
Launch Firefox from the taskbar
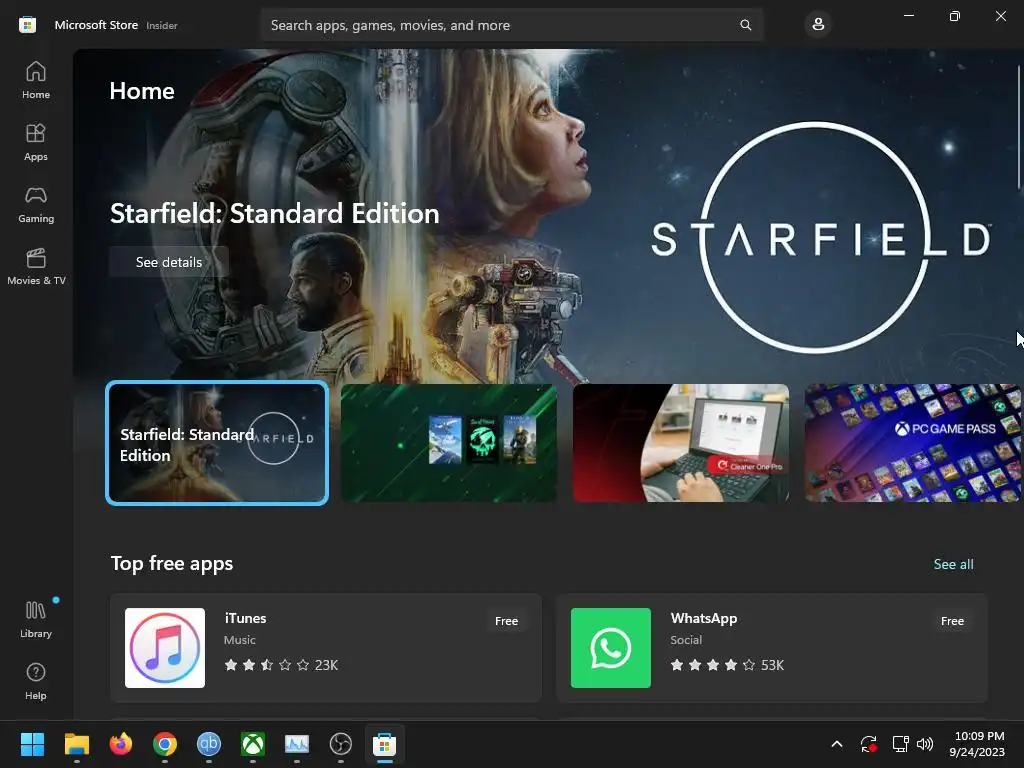click(x=121, y=744)
